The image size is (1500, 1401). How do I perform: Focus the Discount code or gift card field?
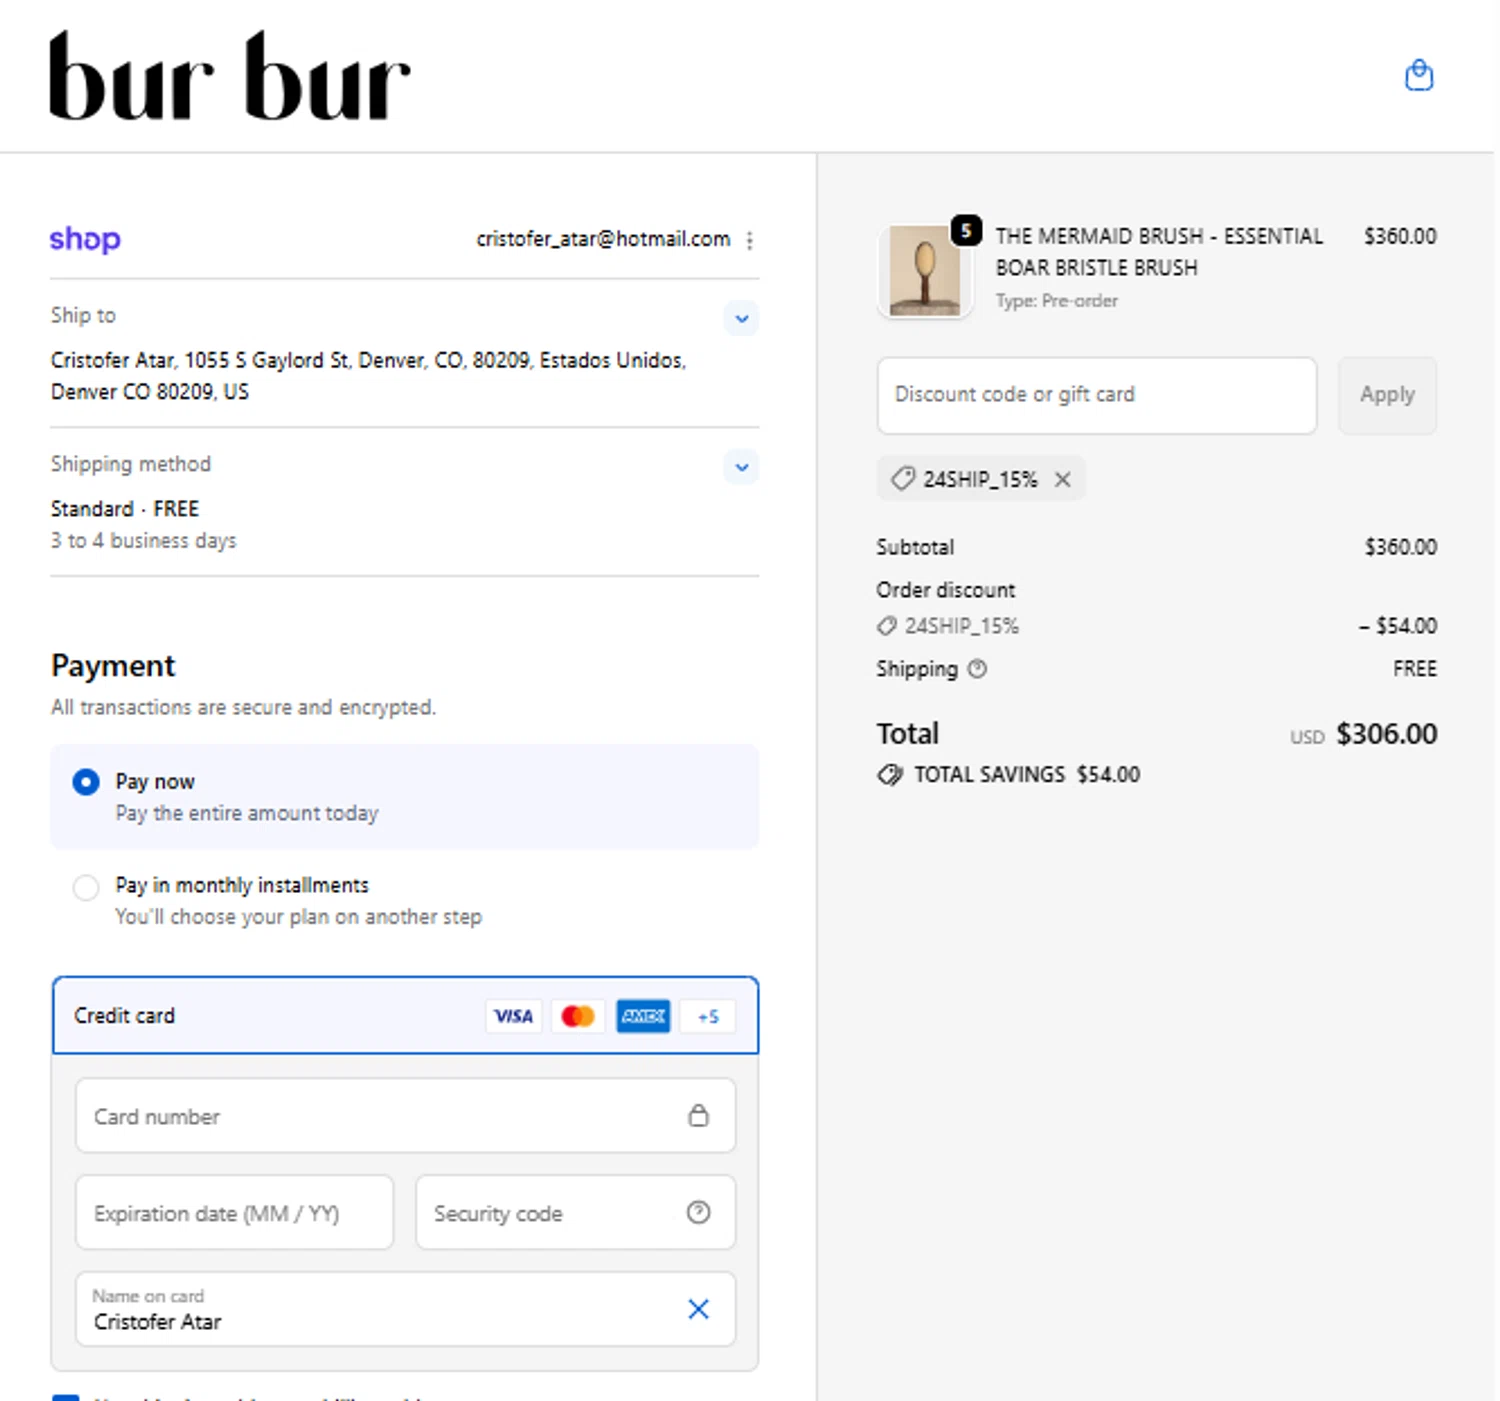pos(1097,395)
